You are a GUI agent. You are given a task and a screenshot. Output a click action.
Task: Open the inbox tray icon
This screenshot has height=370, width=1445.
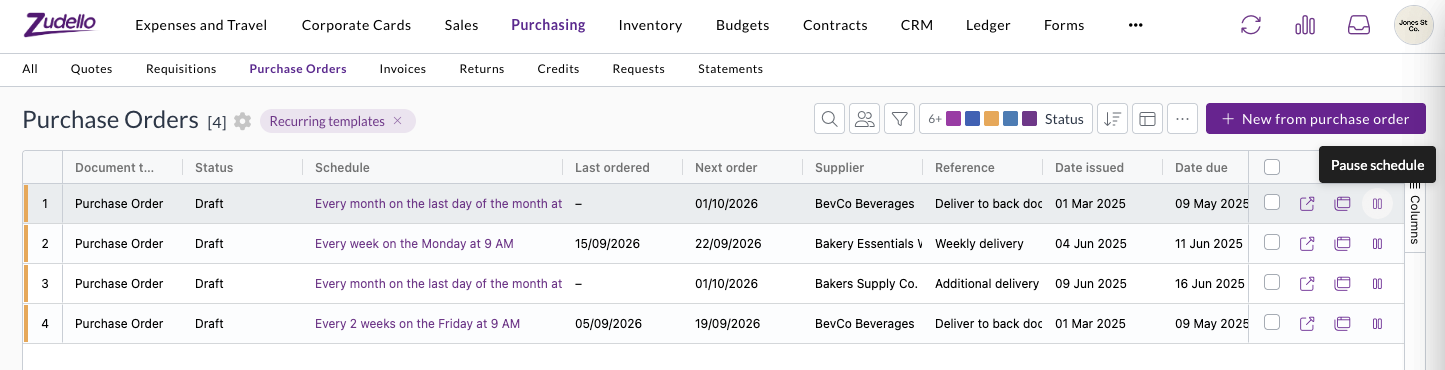point(1358,25)
